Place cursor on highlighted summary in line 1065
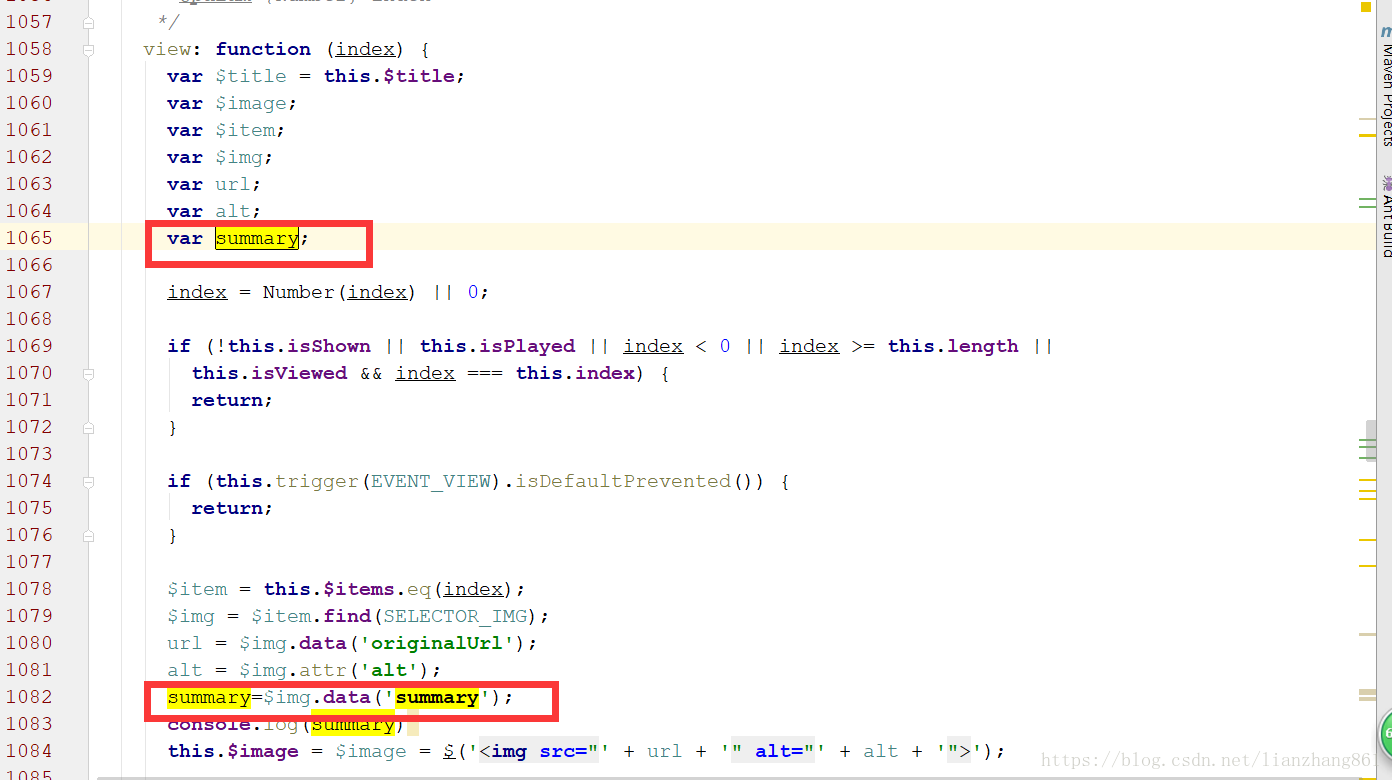The height and width of the screenshot is (780, 1392). click(x=257, y=238)
